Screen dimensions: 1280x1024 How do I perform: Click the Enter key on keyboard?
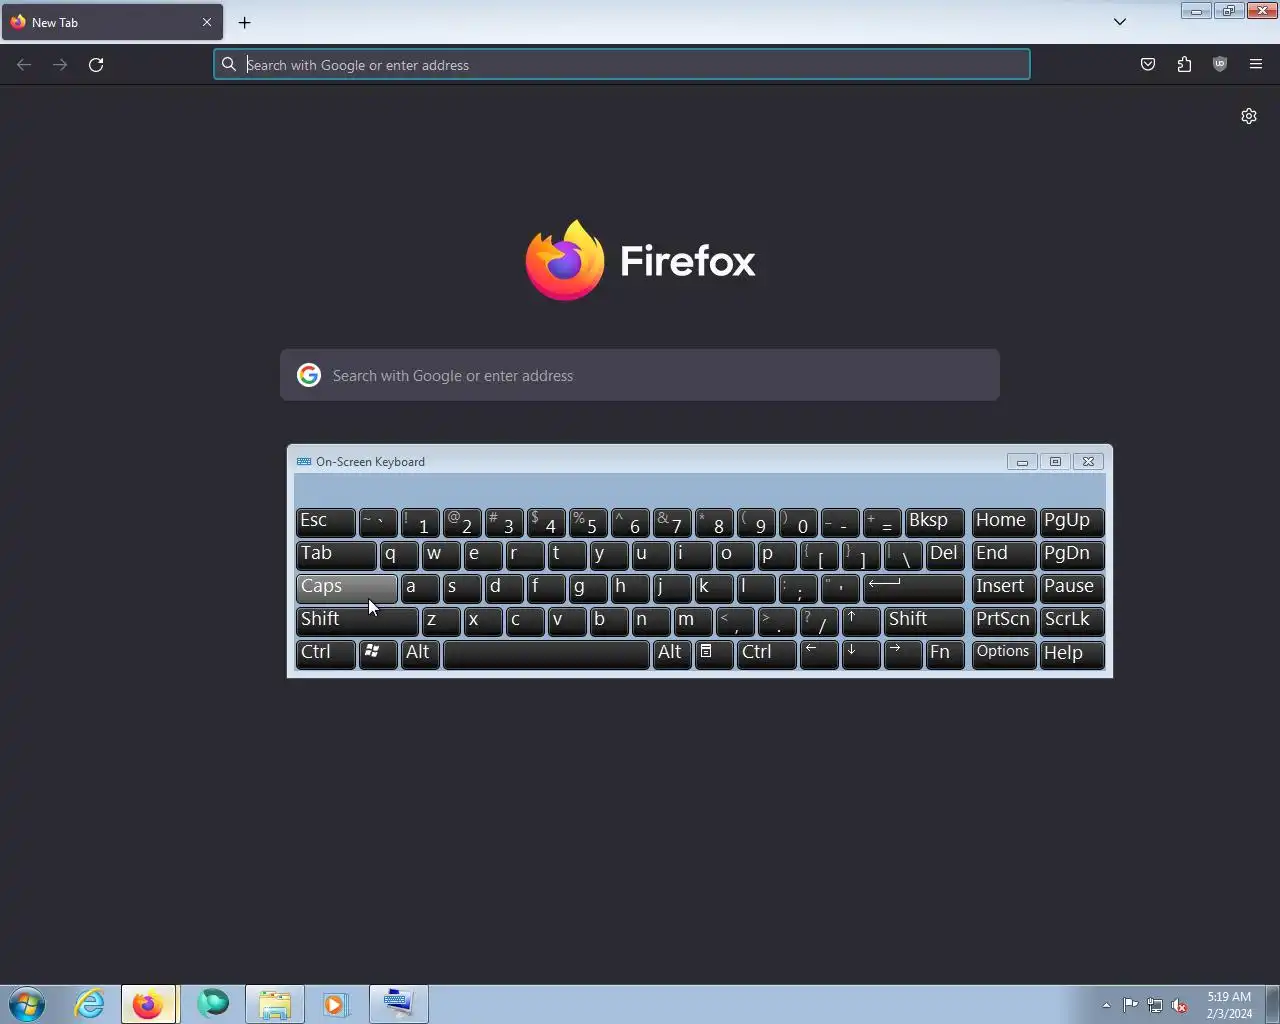tap(914, 587)
